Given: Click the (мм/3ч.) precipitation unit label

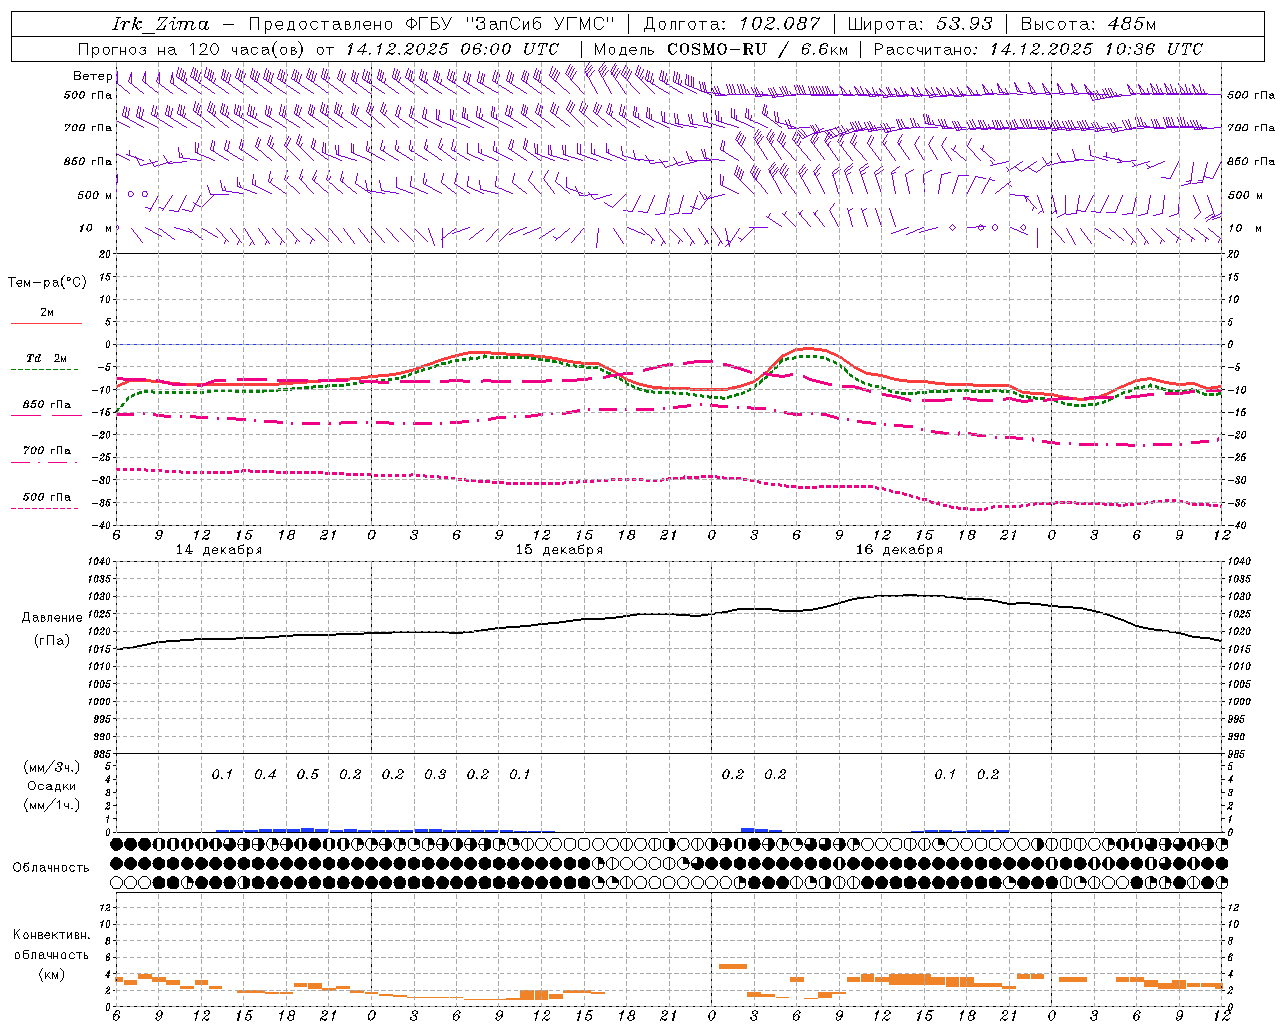Looking at the screenshot, I should [x=51, y=767].
